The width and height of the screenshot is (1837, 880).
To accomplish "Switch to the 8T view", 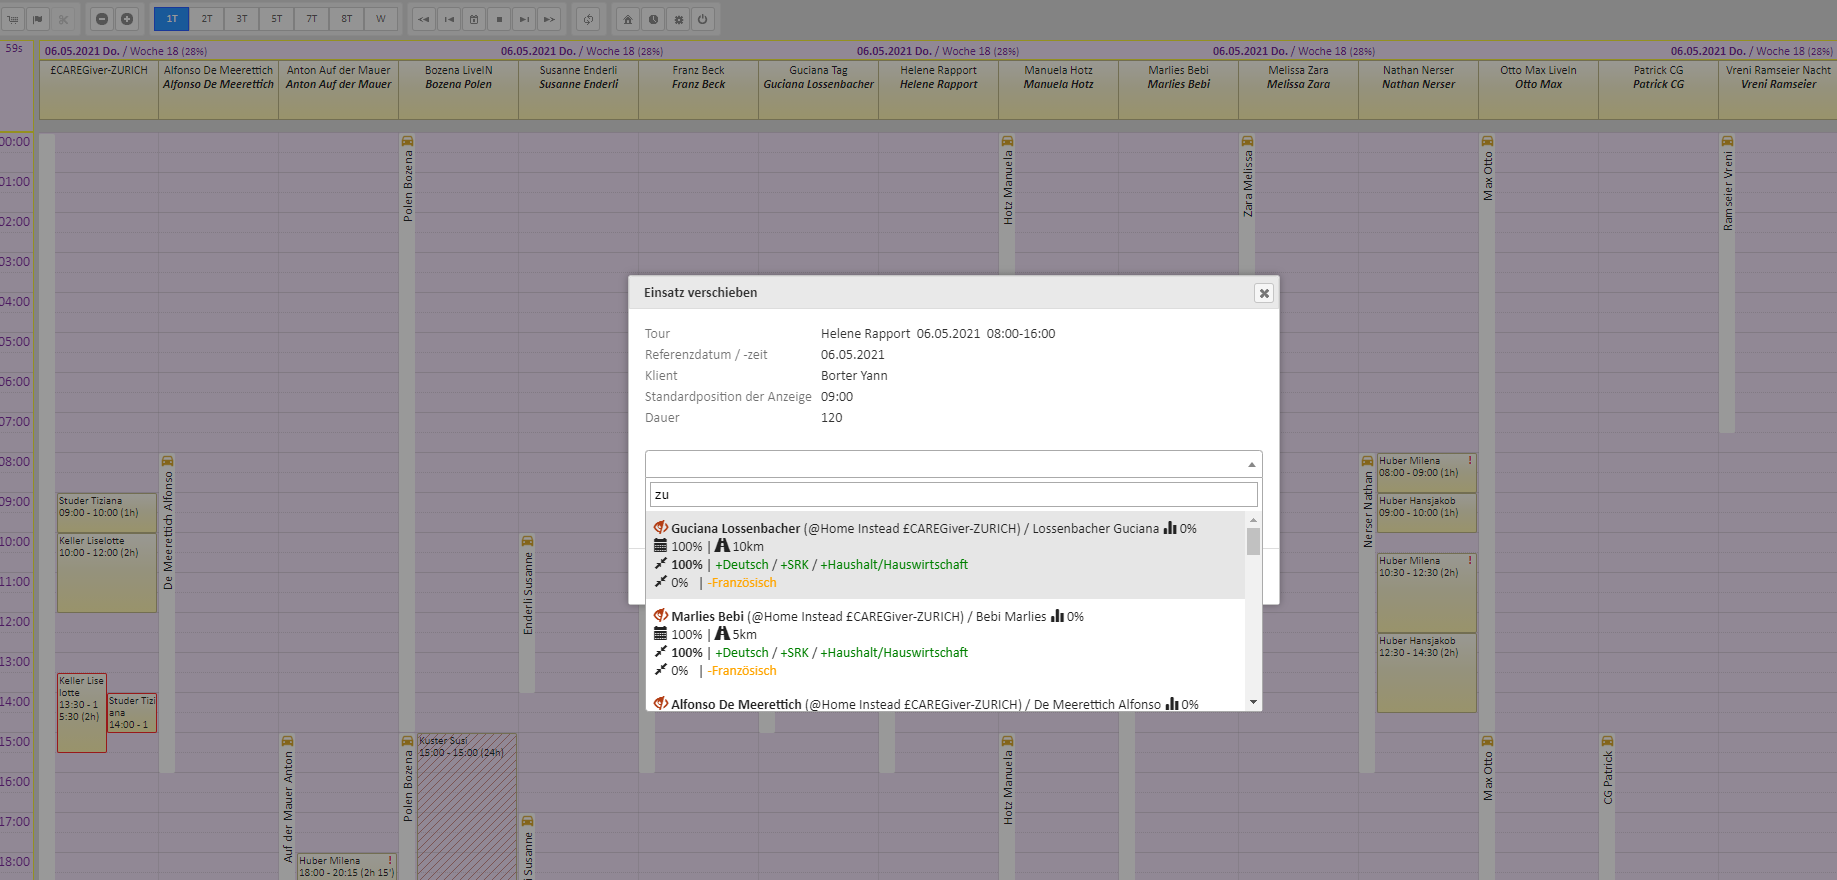I will (x=346, y=19).
